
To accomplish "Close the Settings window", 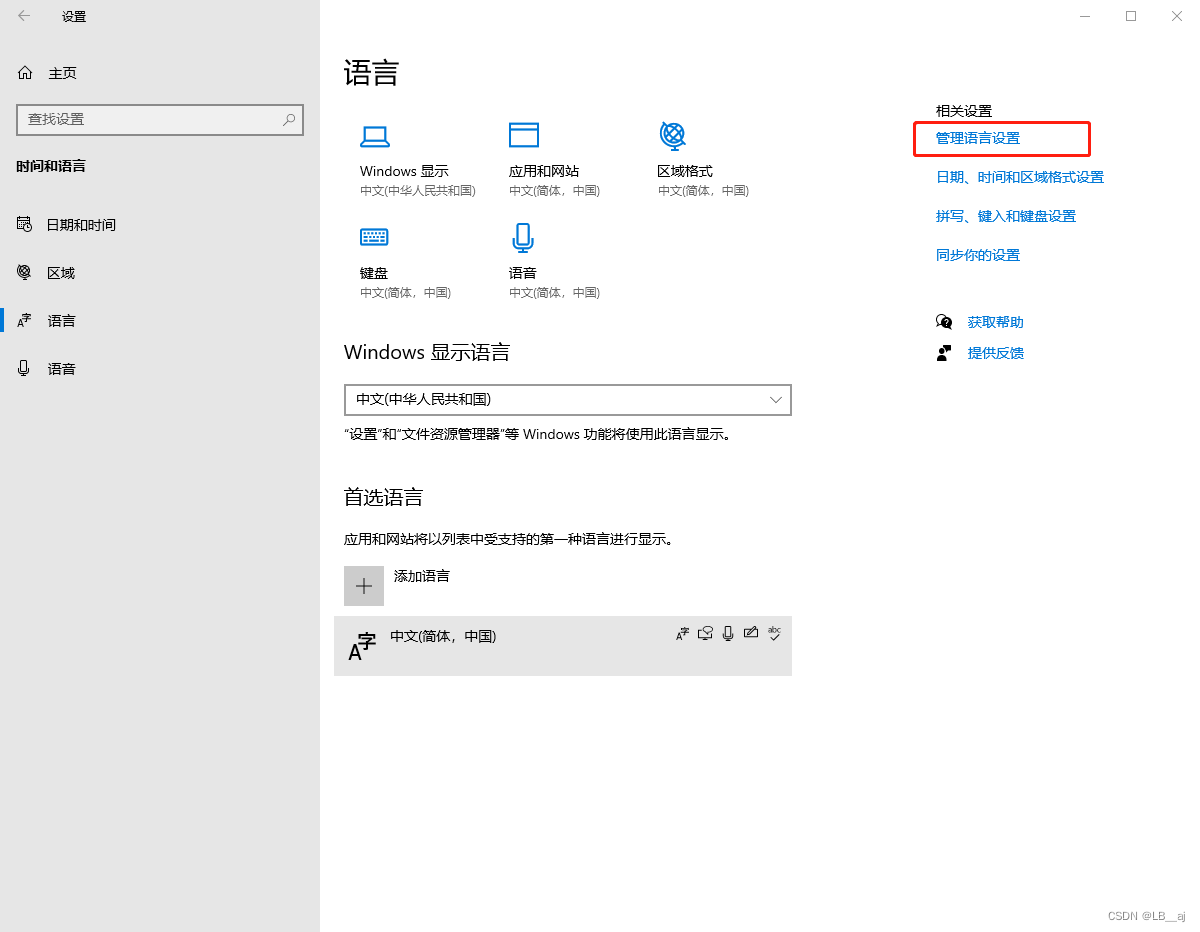I will (1177, 16).
